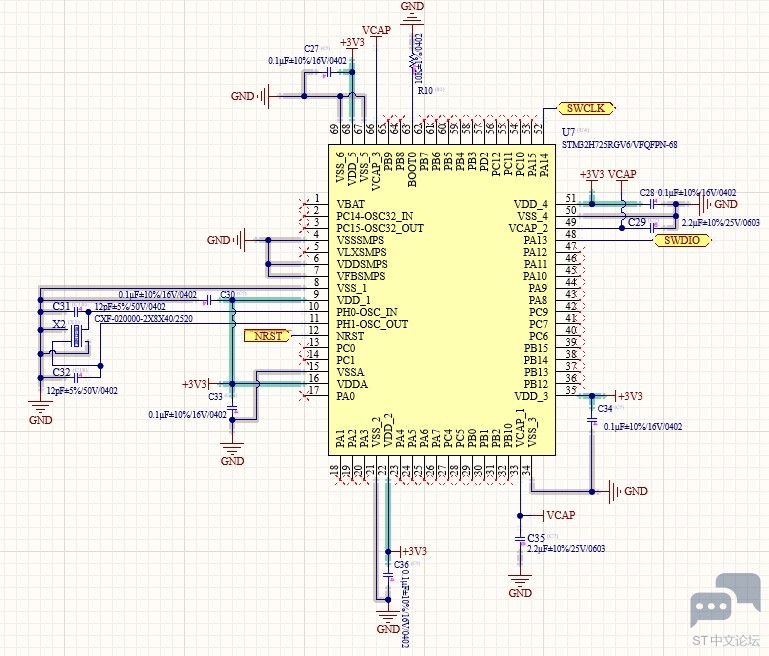Select the SWDIO port symbol
Image resolution: width=769 pixels, height=656 pixels.
[682, 240]
